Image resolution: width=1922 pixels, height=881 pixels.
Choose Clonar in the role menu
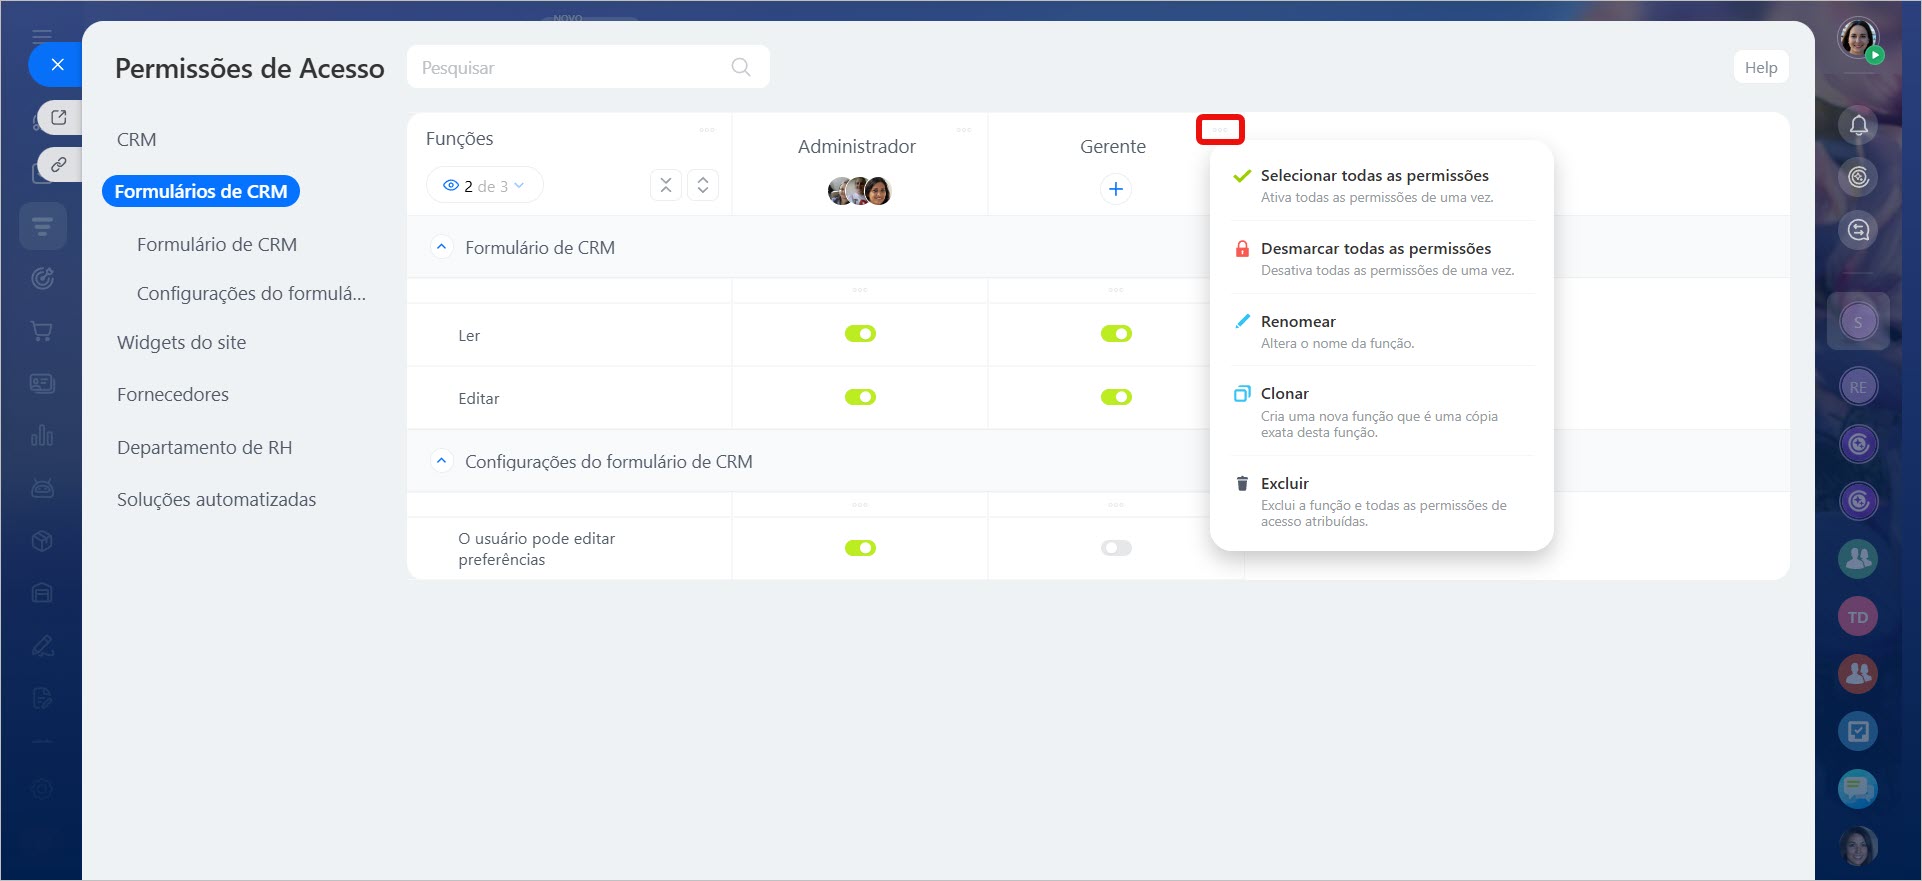[1284, 394]
